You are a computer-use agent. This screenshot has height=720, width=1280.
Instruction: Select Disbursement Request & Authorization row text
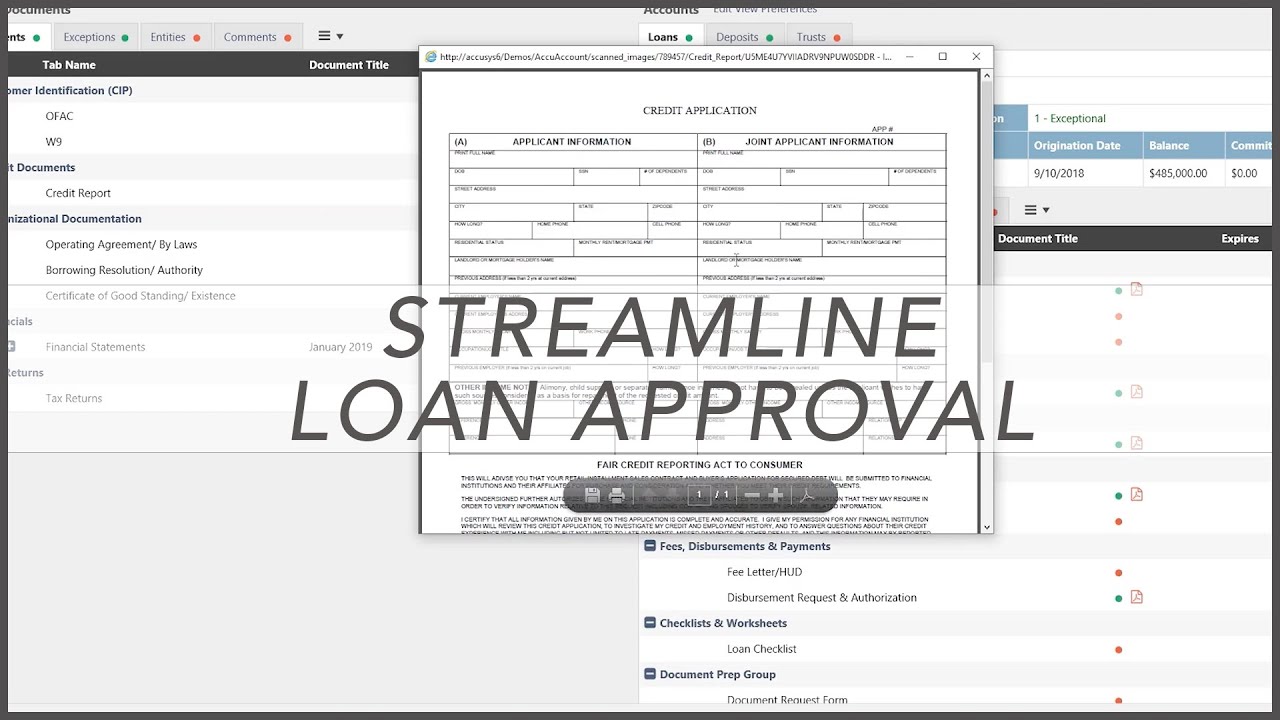[822, 598]
